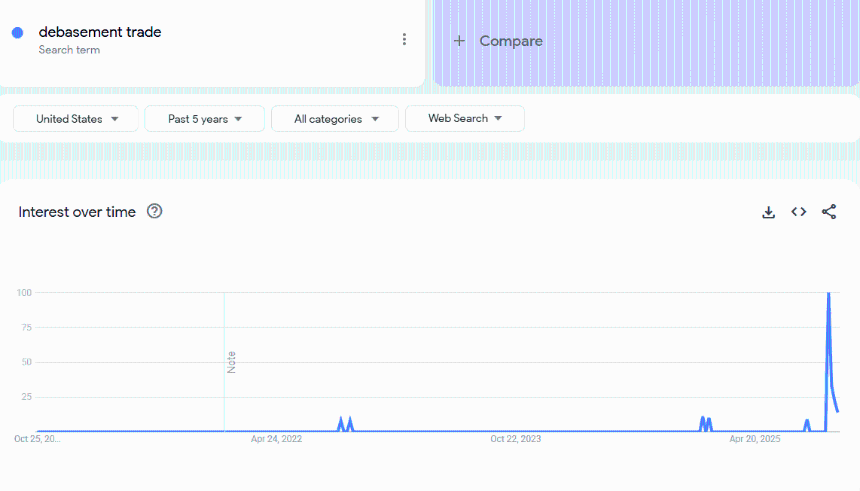Screen dimensions: 860x491
Task: Download the chart data as CSV
Action: pyautogui.click(x=768, y=212)
